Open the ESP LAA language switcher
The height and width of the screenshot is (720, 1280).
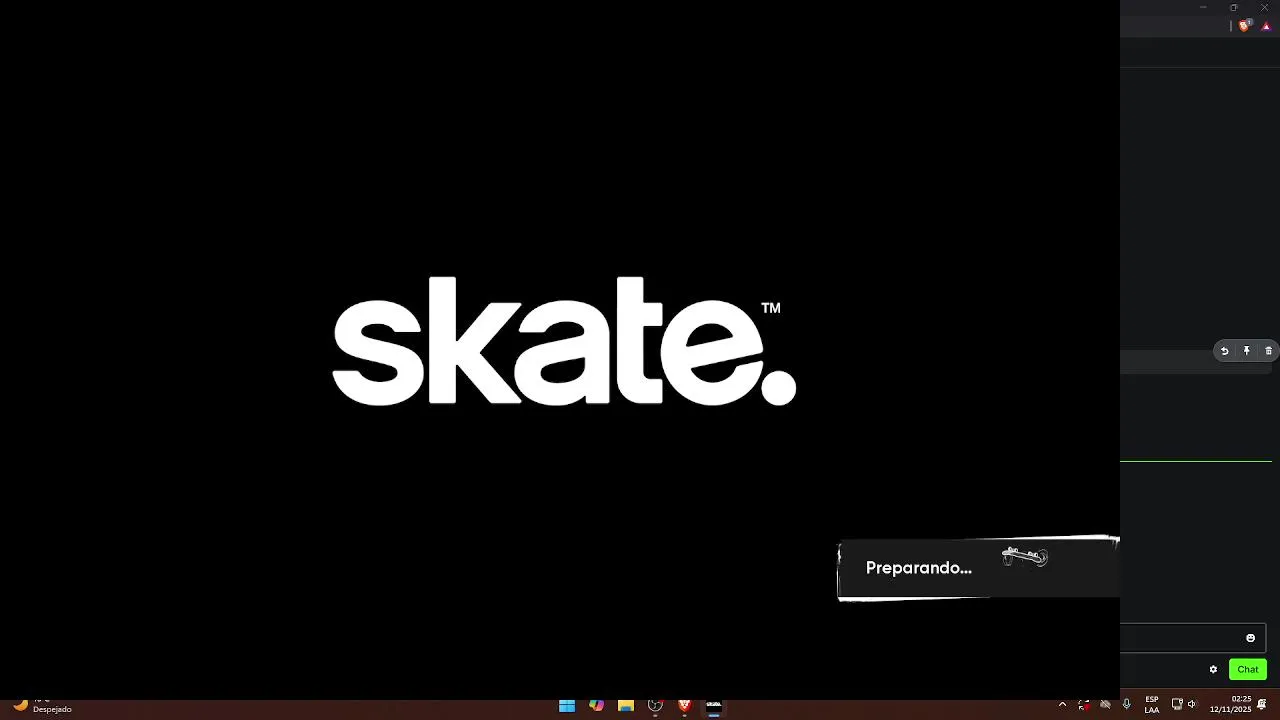click(x=1152, y=705)
